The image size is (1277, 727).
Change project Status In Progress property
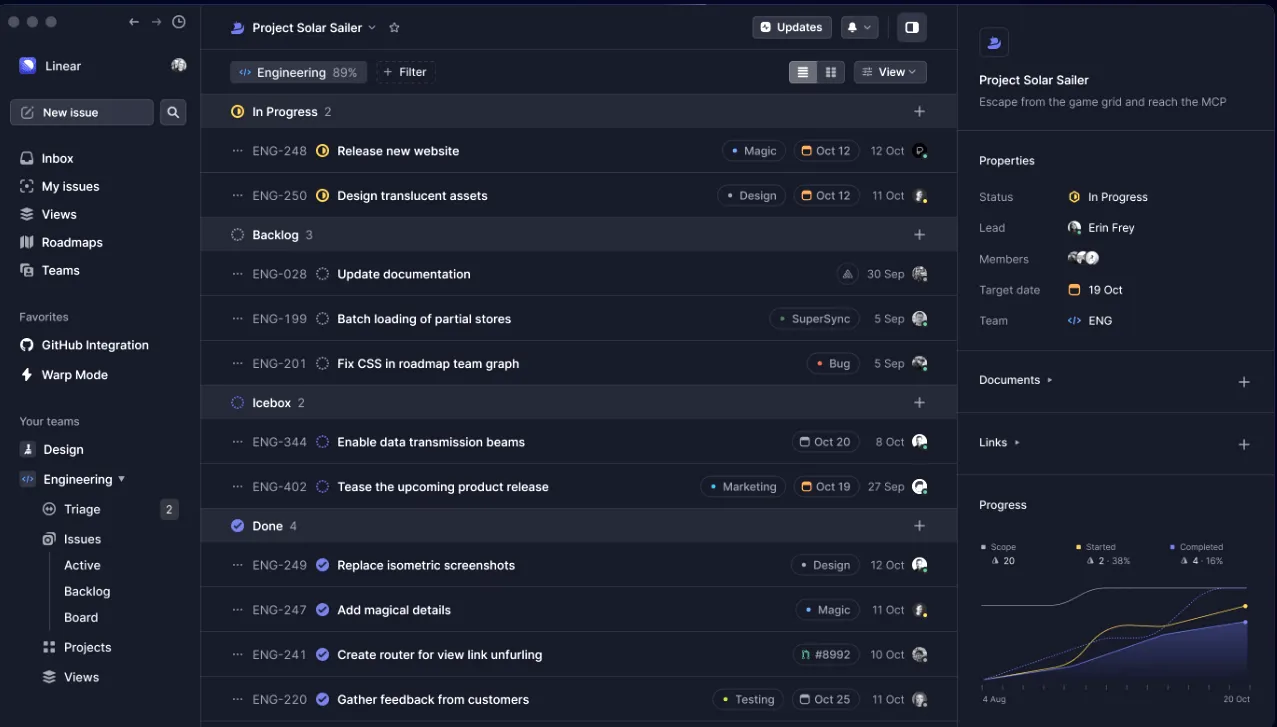(1108, 197)
